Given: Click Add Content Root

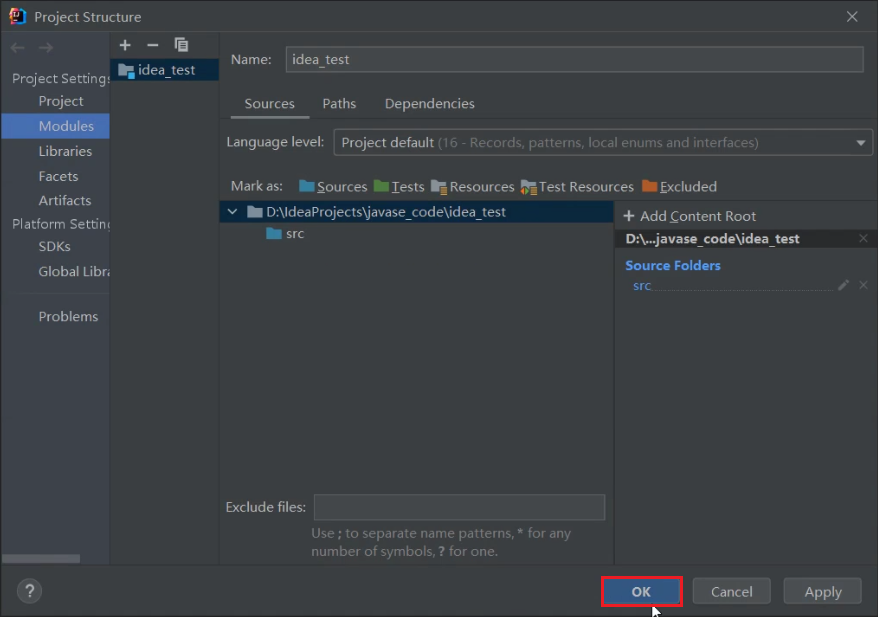Looking at the screenshot, I should point(690,216).
